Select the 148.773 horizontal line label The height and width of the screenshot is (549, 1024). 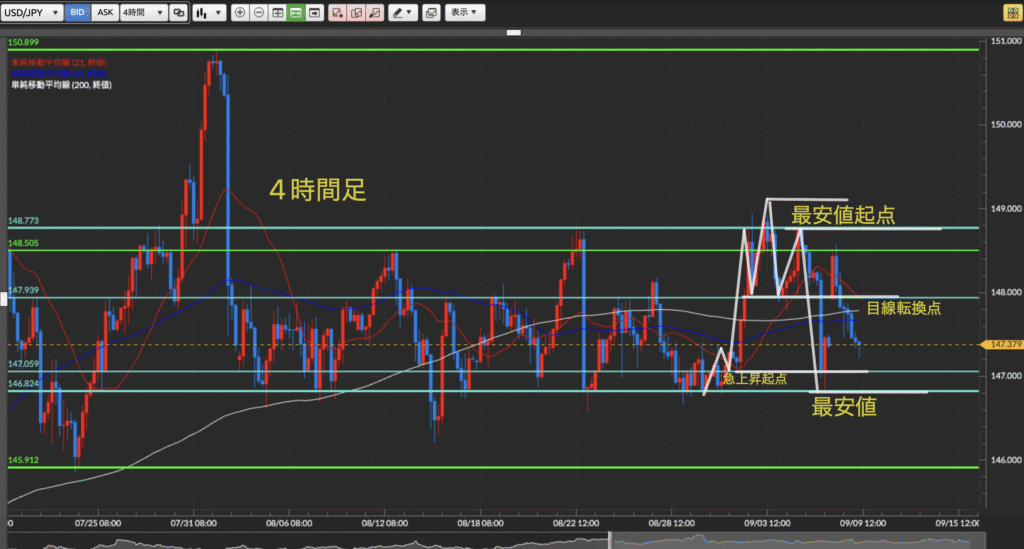tap(24, 221)
